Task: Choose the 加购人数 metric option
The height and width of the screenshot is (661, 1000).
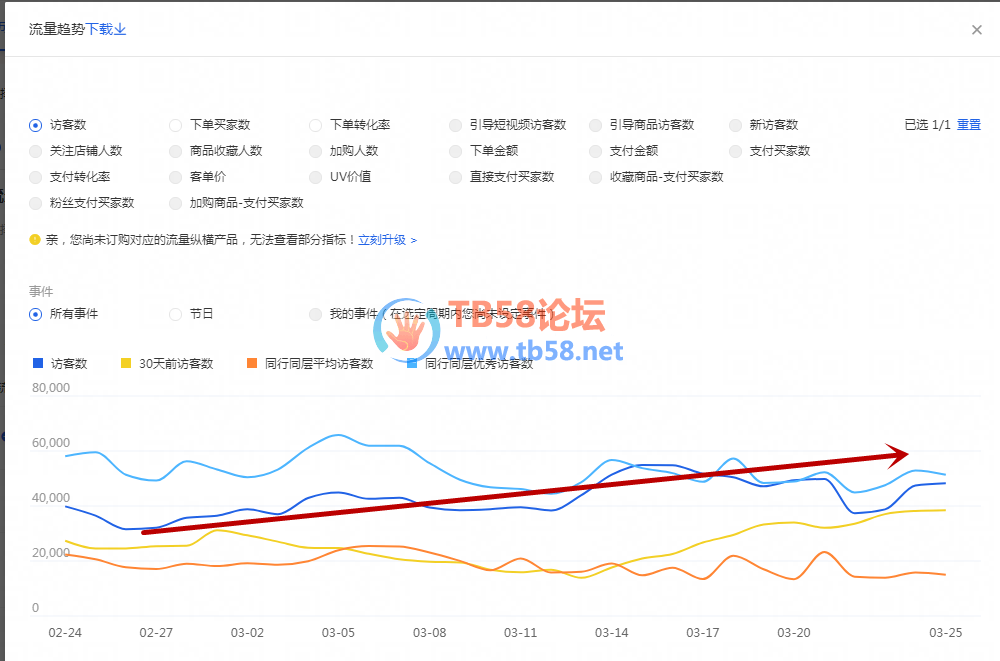Action: 316,151
